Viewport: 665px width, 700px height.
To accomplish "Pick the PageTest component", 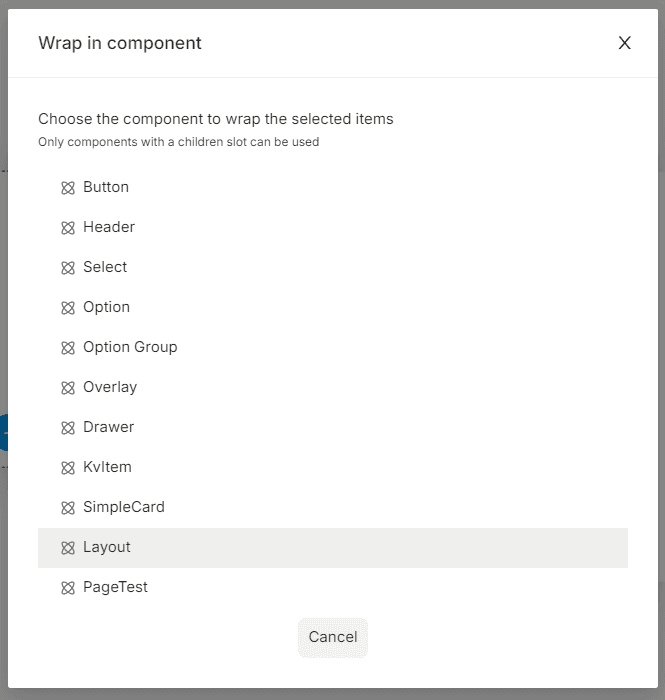I will 333,588.
